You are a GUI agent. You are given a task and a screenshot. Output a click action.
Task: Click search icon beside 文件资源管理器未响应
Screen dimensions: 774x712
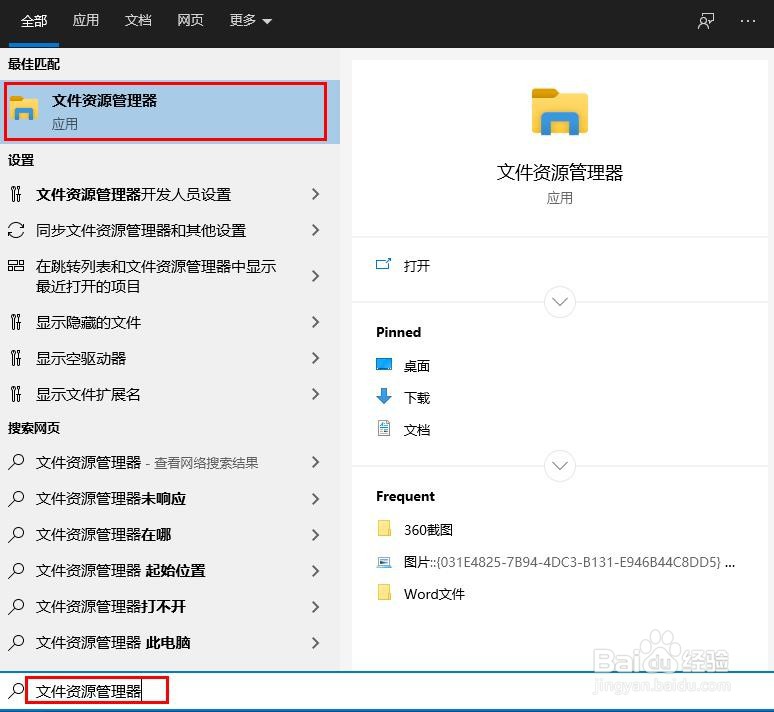pyautogui.click(x=16, y=499)
